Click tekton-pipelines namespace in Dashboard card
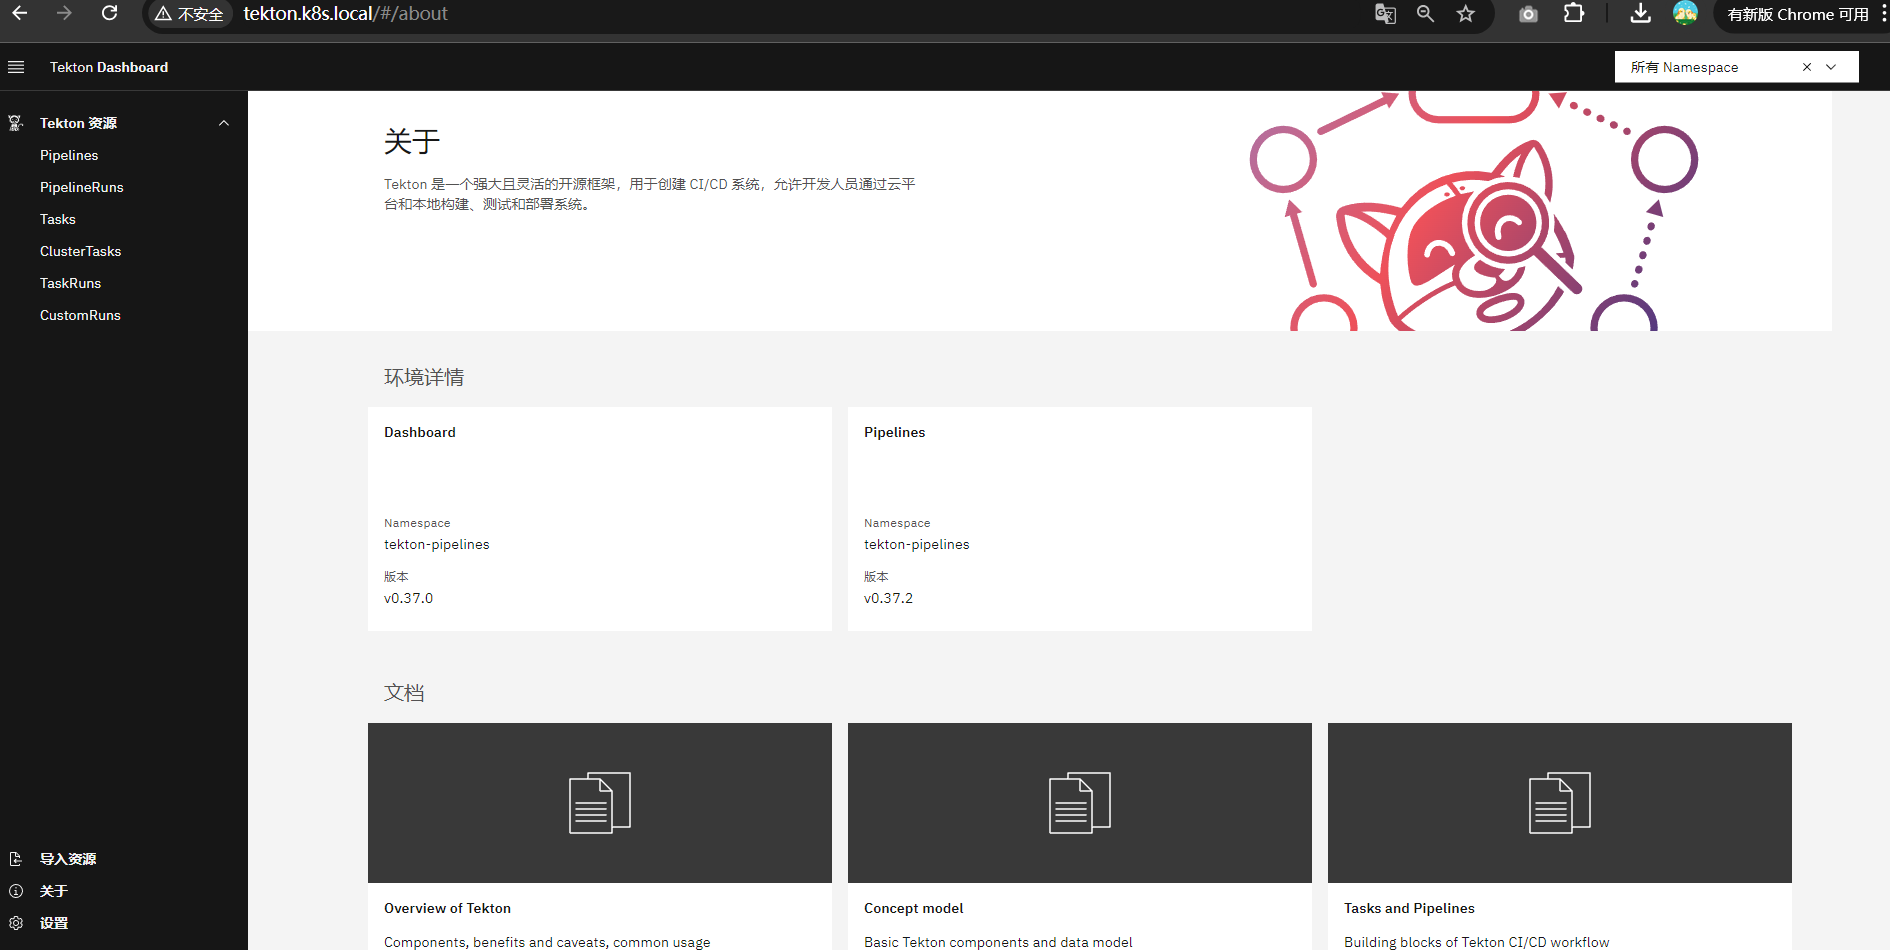 click(x=437, y=544)
